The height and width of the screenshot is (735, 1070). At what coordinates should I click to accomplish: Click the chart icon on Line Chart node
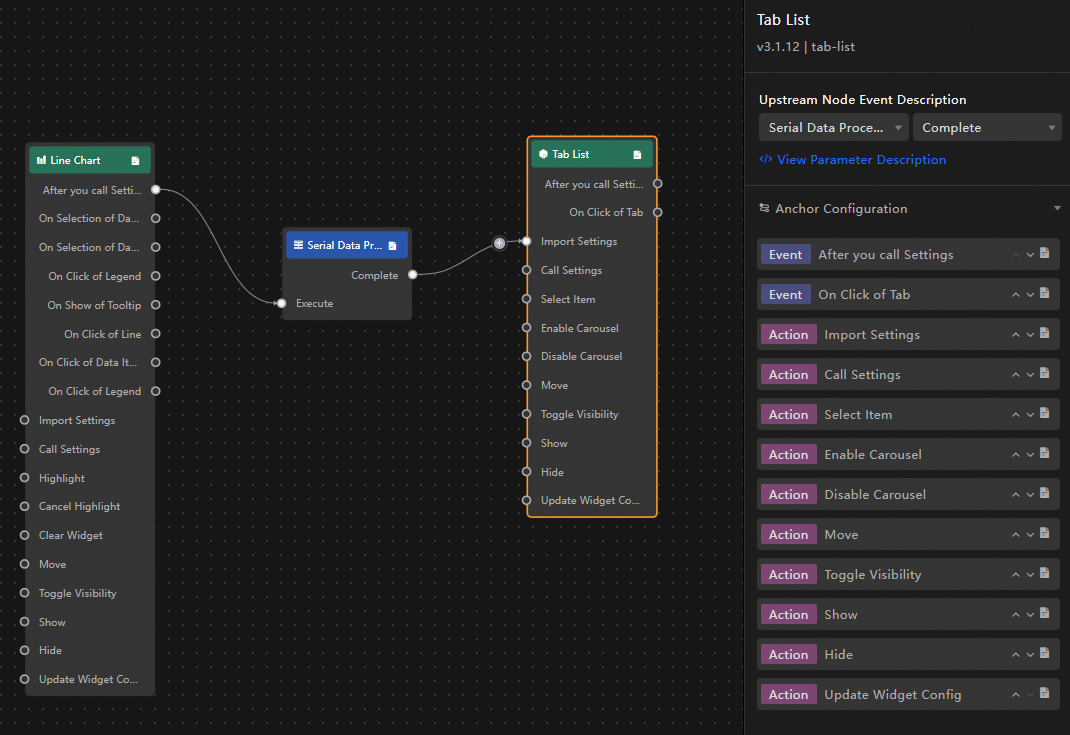tap(42, 160)
